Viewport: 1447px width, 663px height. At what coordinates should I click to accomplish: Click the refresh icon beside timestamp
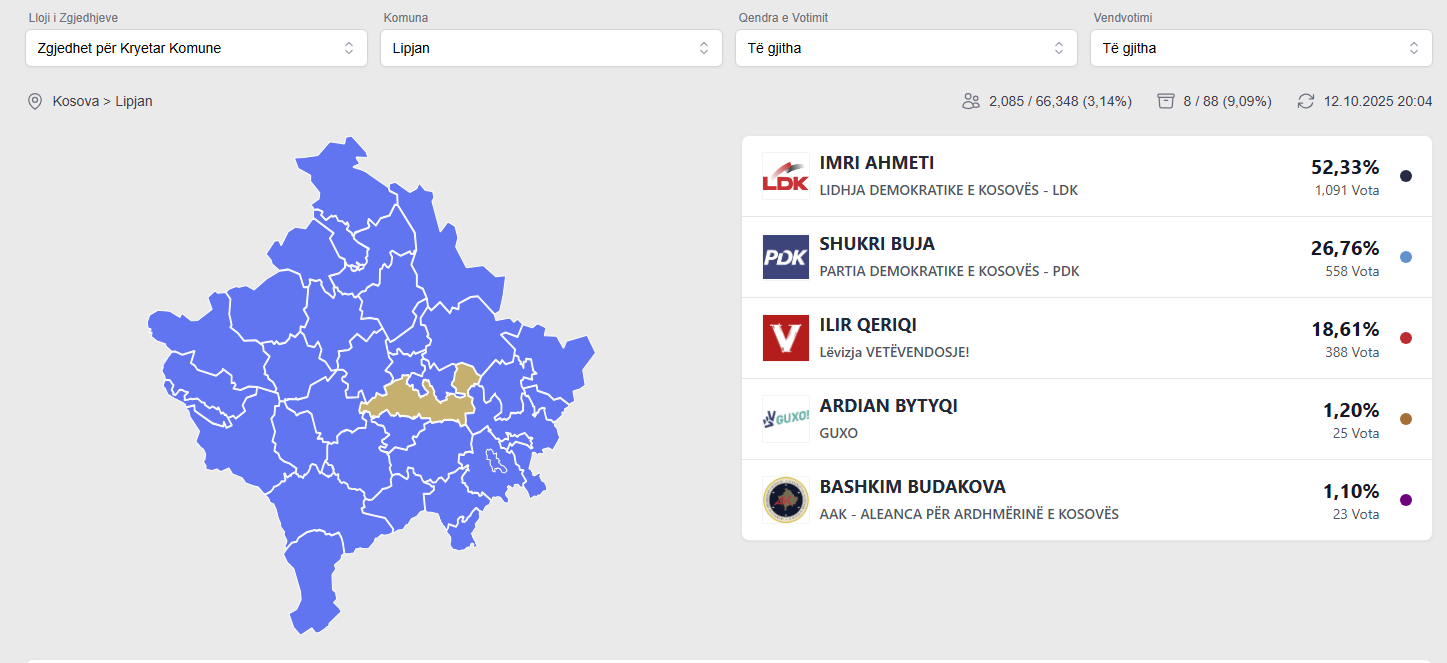[x=1306, y=101]
